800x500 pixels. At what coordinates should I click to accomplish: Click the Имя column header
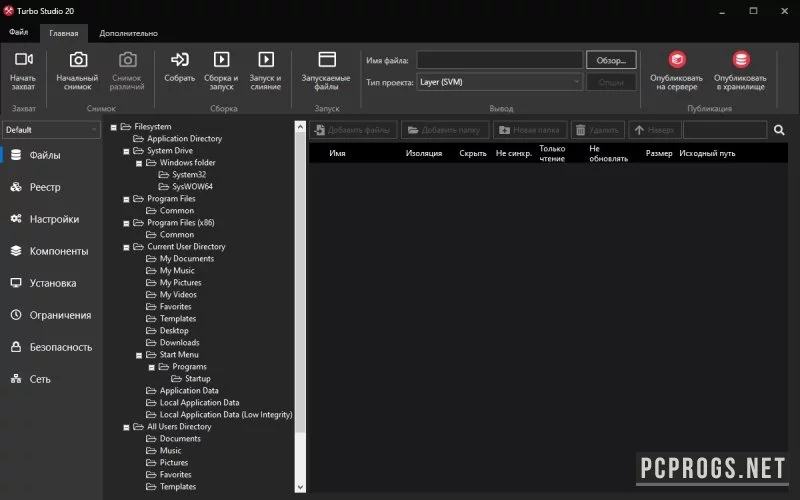[337, 153]
